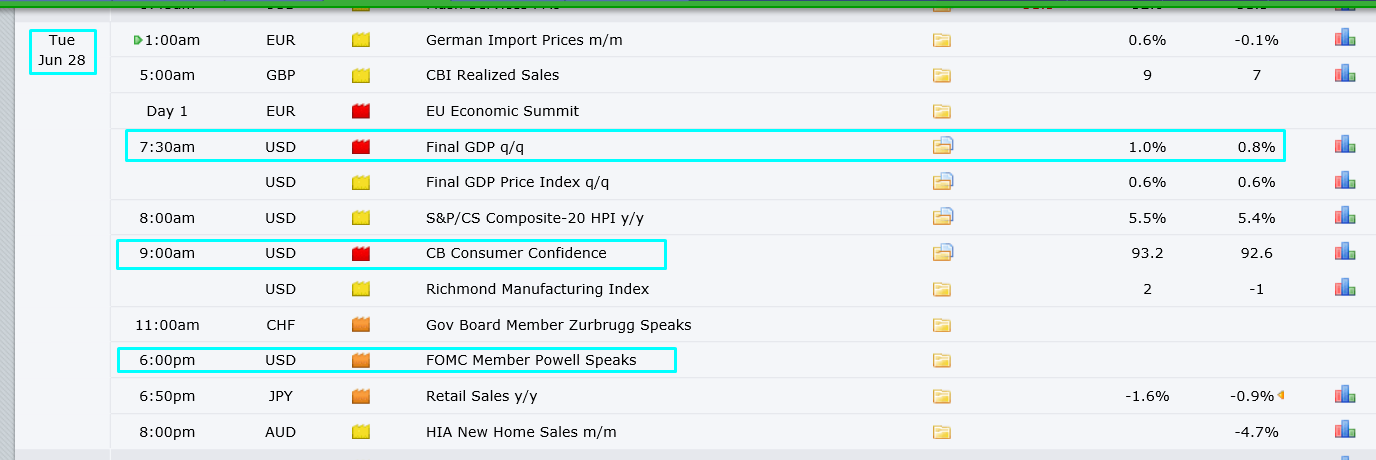Click the Tue Jun 28 date cell
The width and height of the screenshot is (1376, 460).
(62, 51)
